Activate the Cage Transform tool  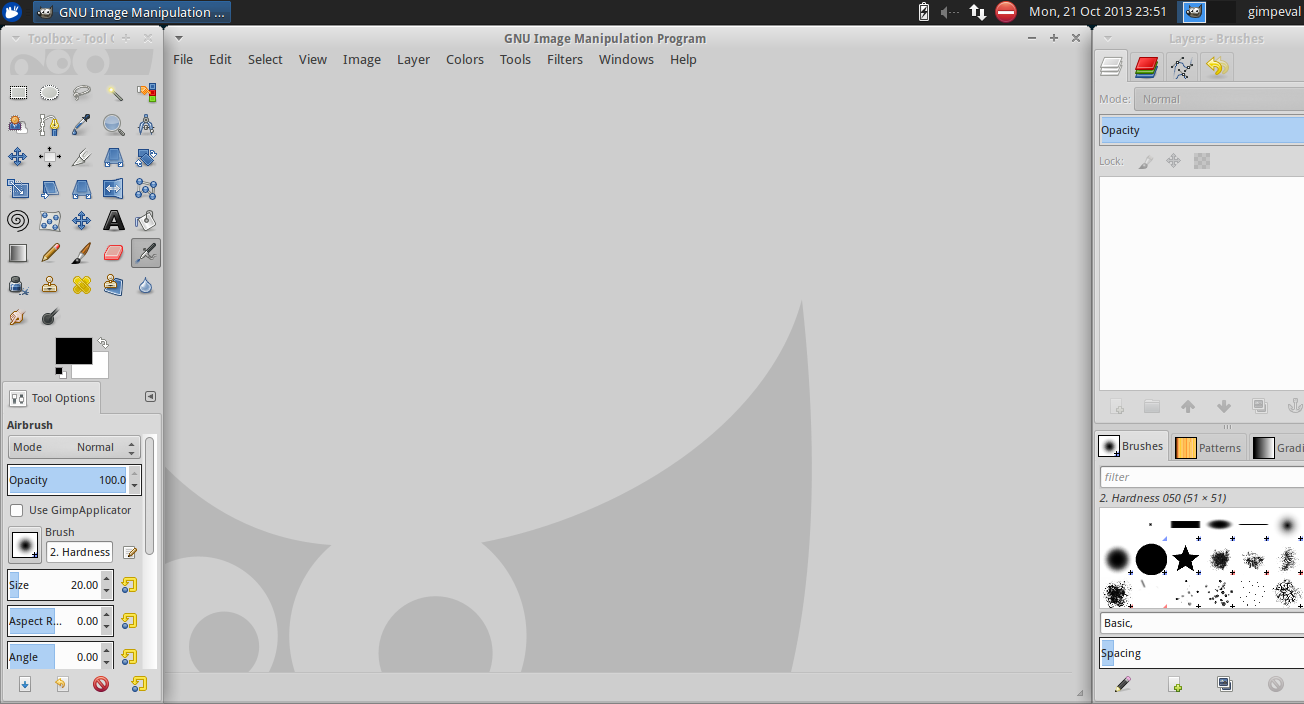click(146, 189)
